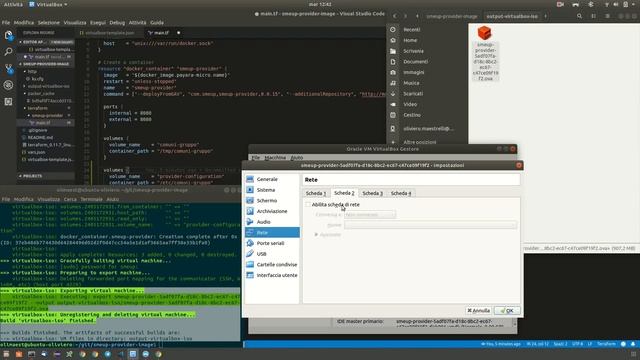Image resolution: width=640 pixels, height=360 pixels.
Task: Open Scaricati in file manager sidebar
Action: click(x=427, y=93)
